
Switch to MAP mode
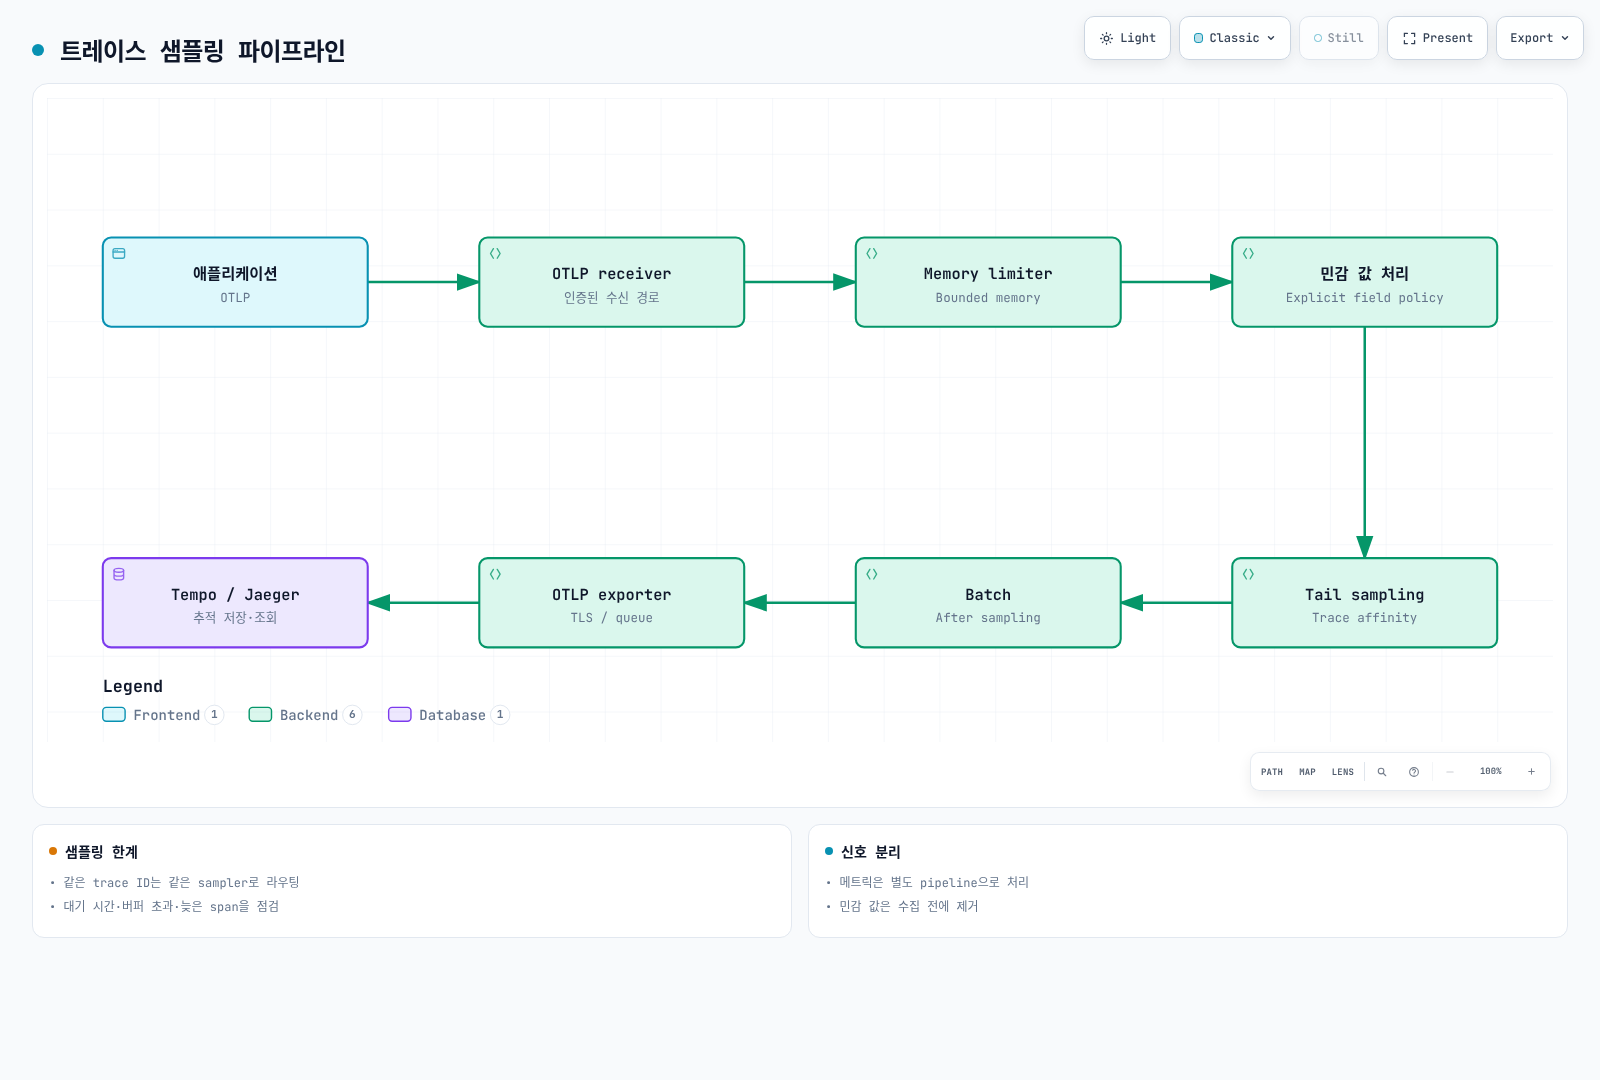1307,772
